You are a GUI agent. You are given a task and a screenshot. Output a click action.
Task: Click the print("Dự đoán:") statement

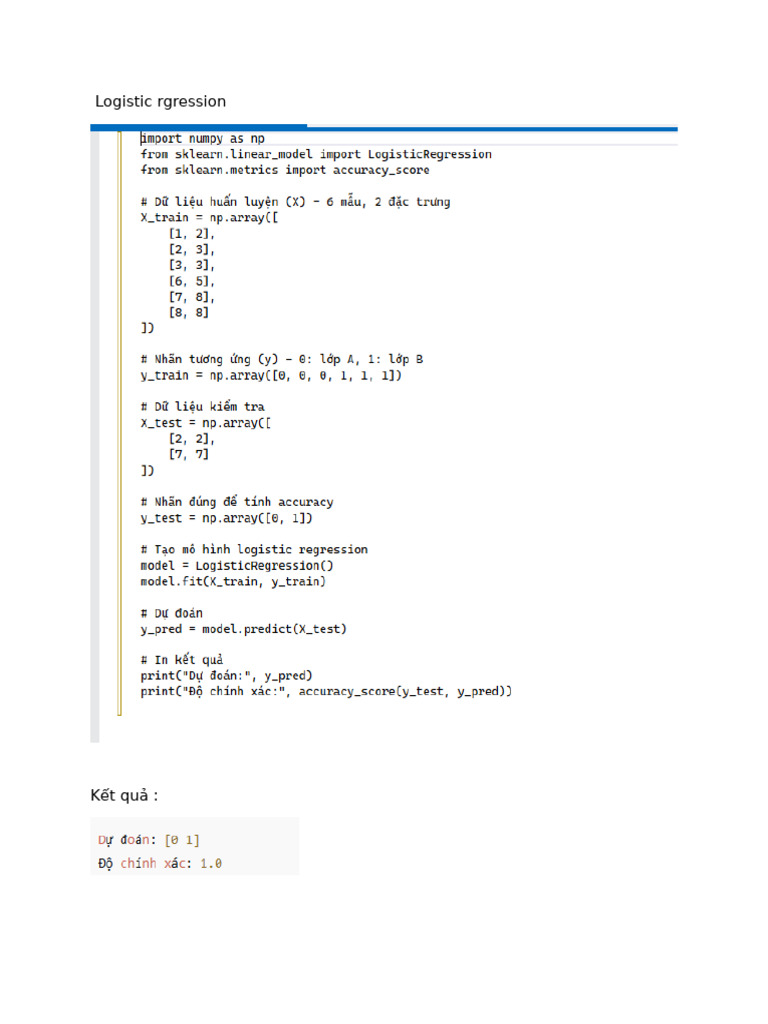[227, 675]
